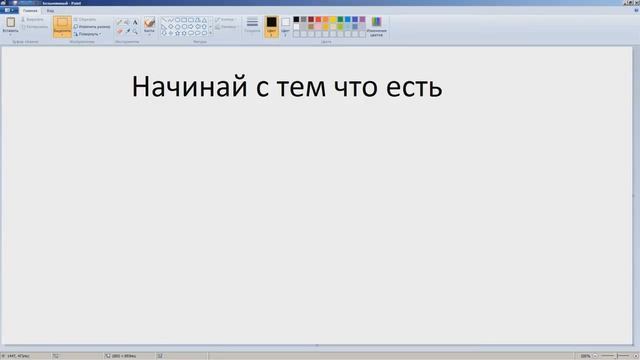
Task: Click Resize (Изменить размер) button
Action: click(92, 27)
